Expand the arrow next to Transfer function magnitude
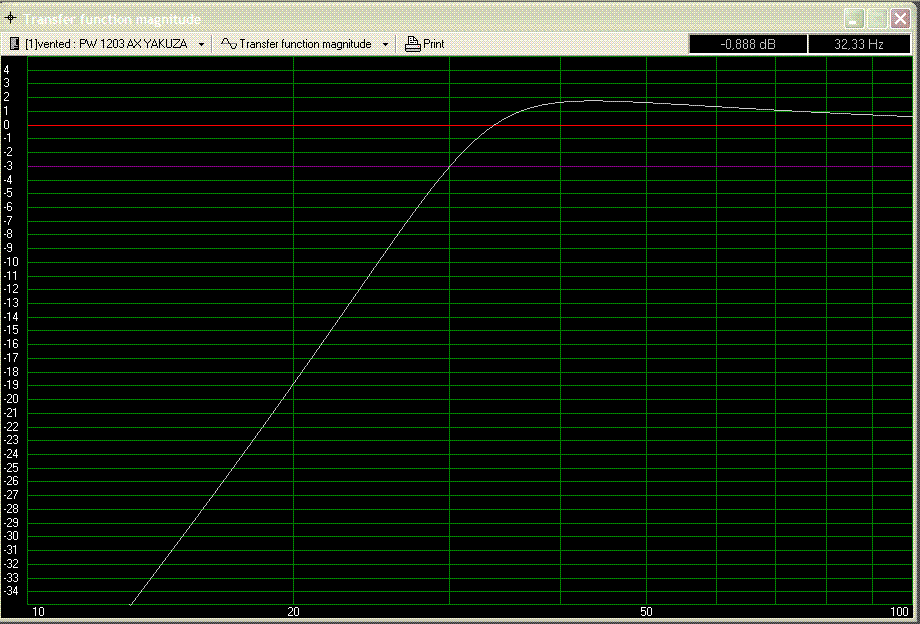The height and width of the screenshot is (624, 920). coord(385,45)
